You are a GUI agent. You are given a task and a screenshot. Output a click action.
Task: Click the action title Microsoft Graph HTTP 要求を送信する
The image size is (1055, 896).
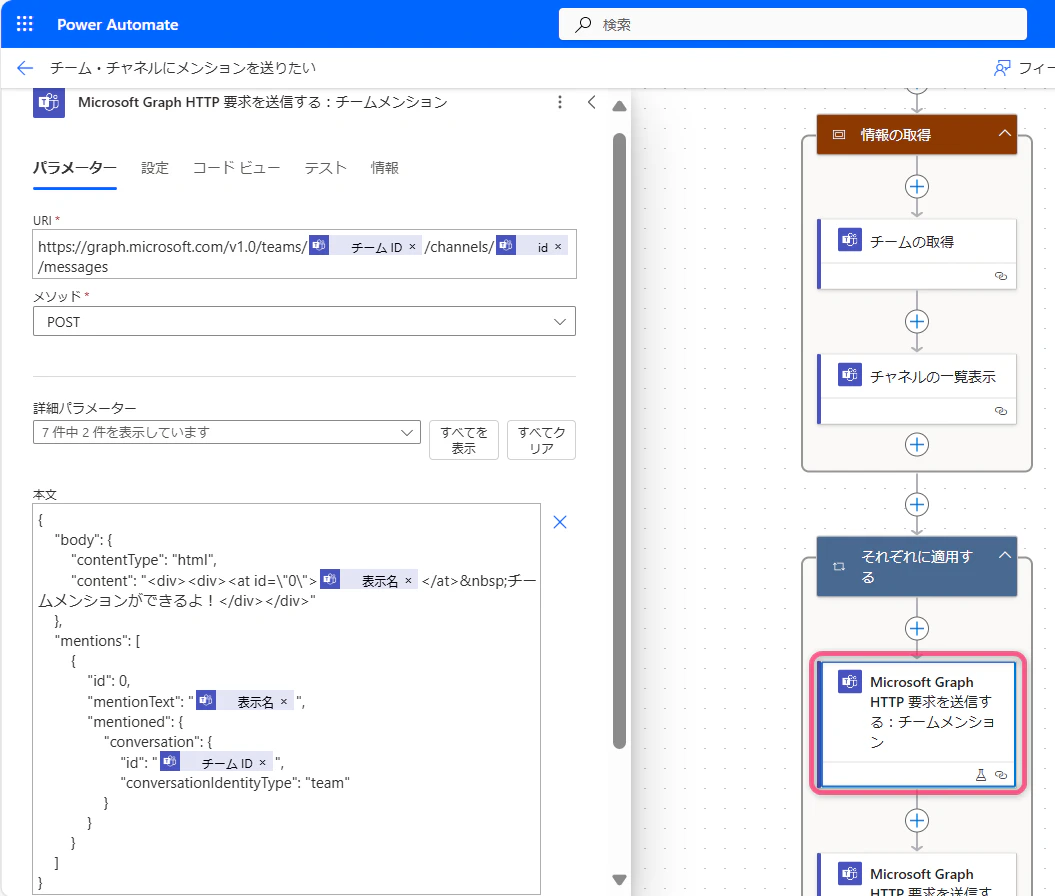(262, 102)
